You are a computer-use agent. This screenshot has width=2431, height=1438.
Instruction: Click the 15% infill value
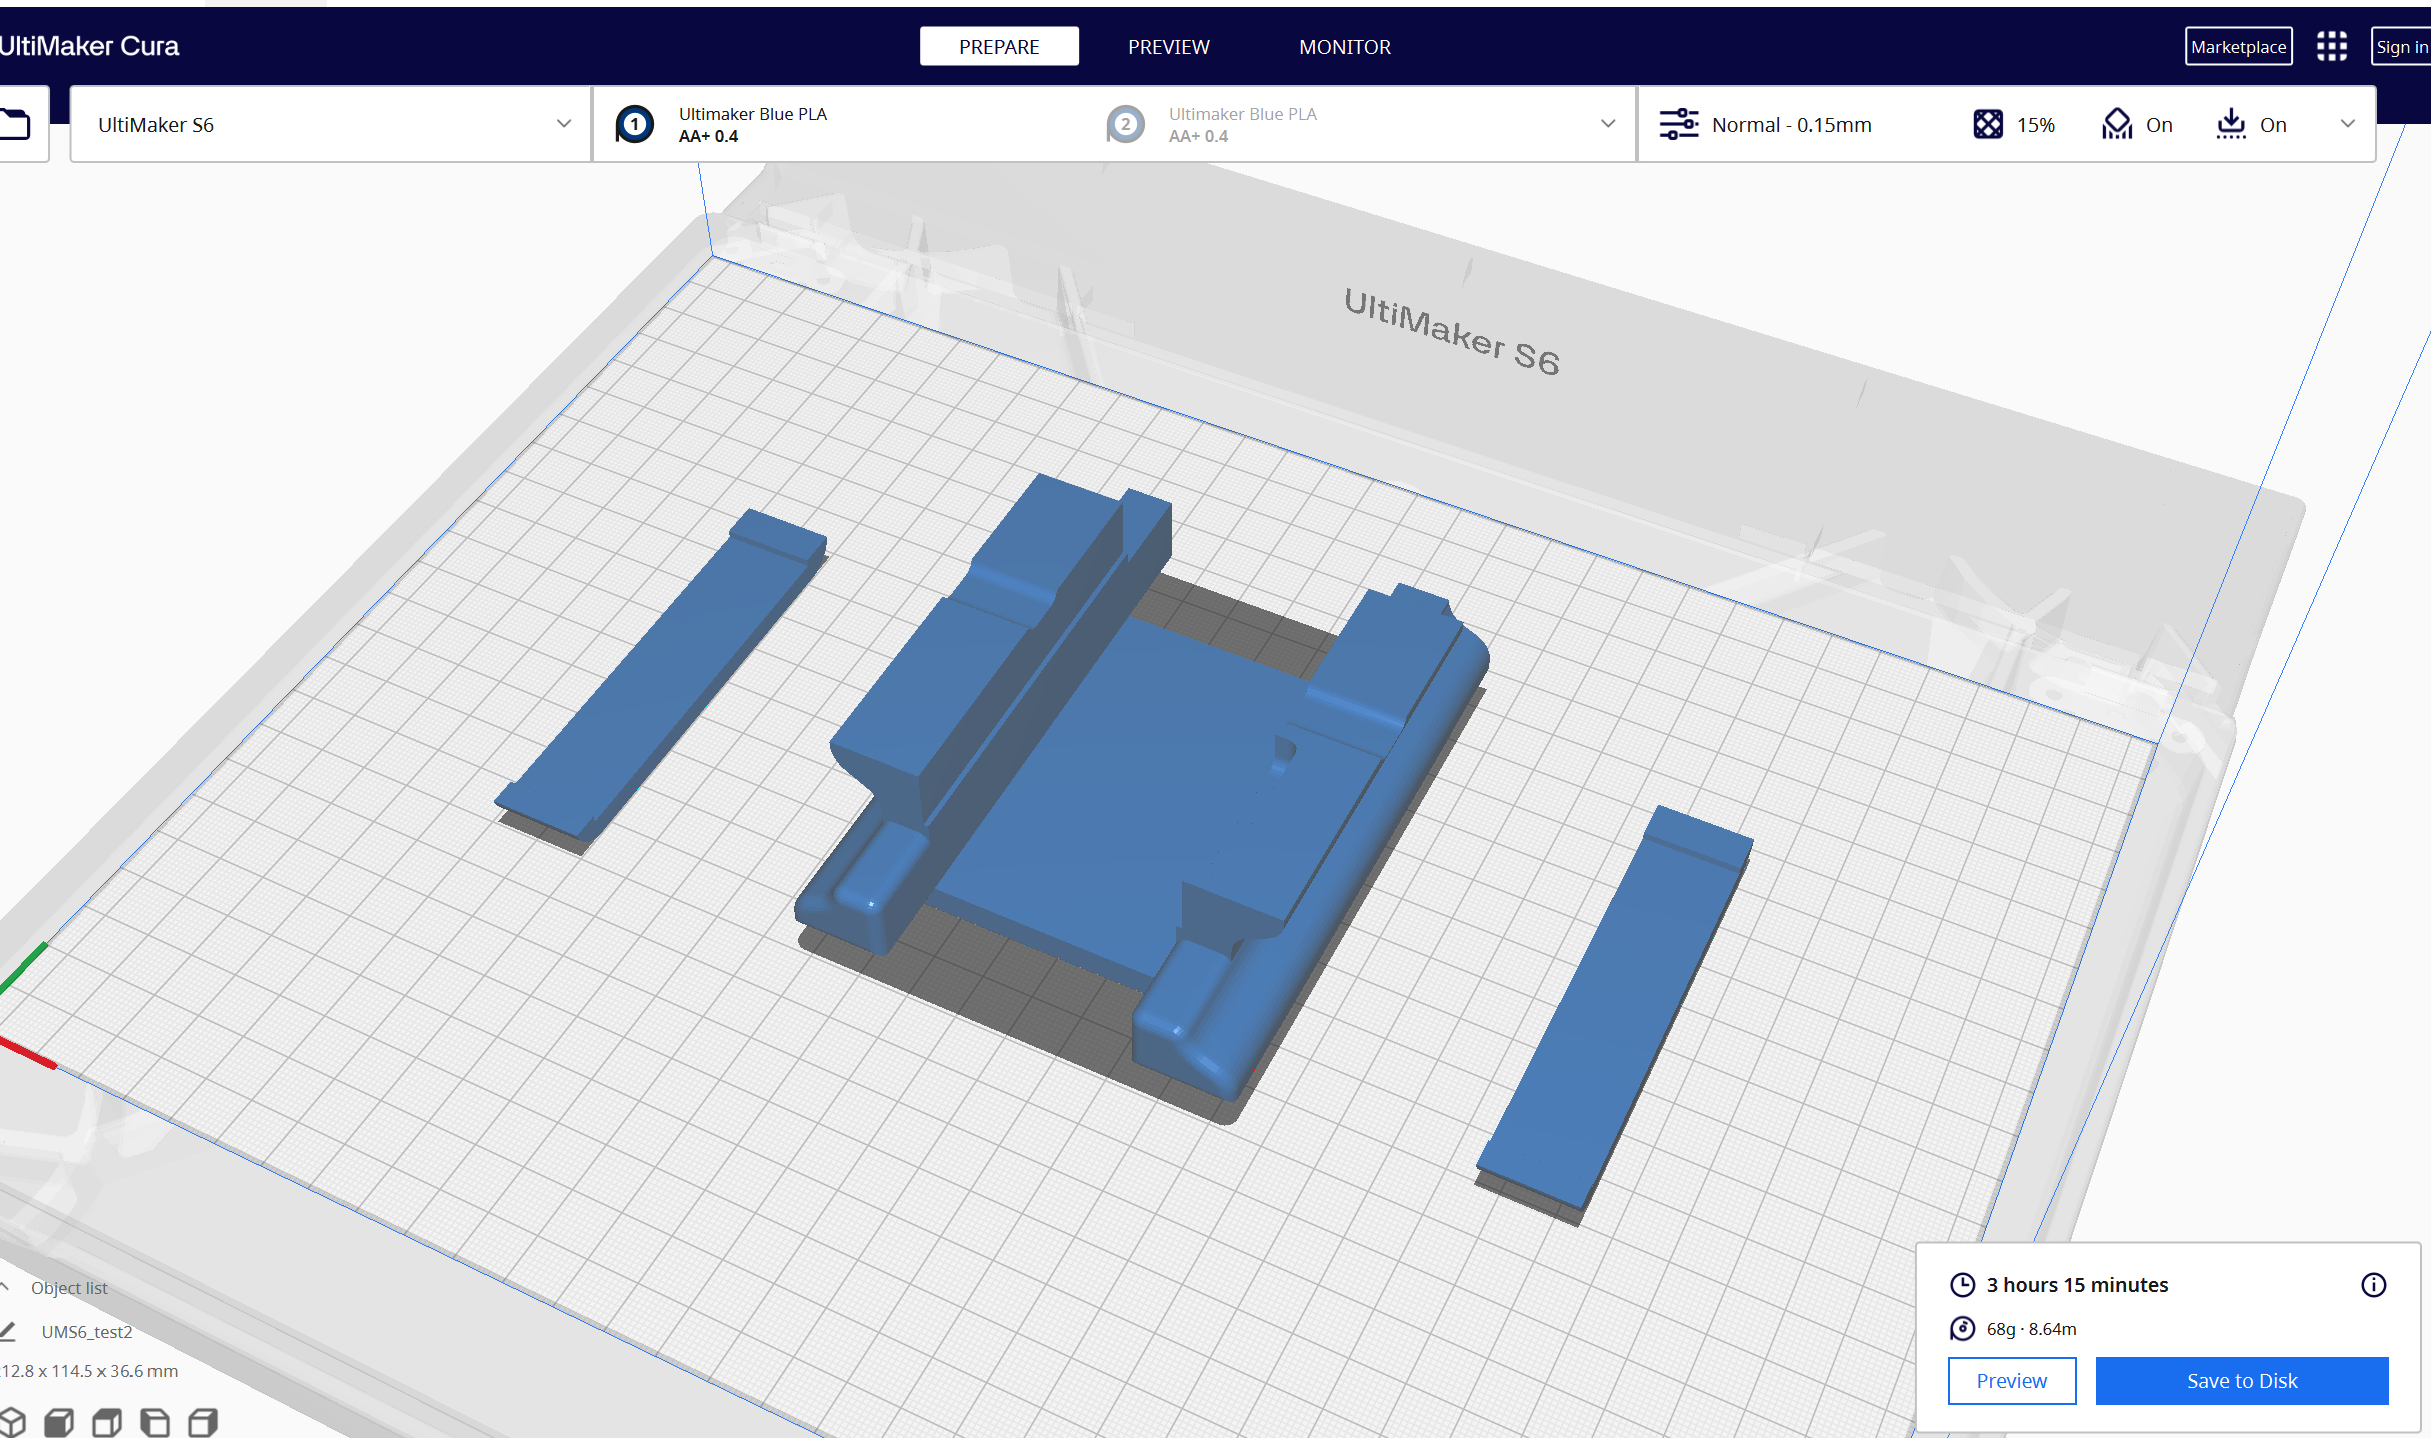tap(2036, 125)
